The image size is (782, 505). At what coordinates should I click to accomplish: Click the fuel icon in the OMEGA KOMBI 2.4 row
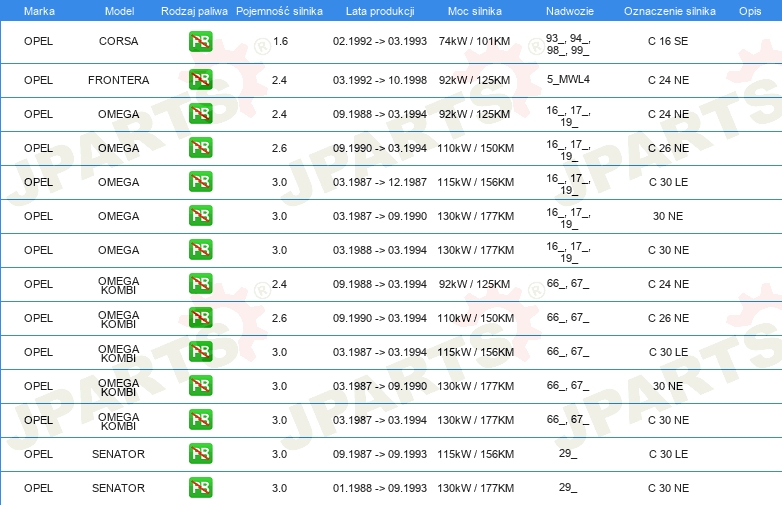200,283
